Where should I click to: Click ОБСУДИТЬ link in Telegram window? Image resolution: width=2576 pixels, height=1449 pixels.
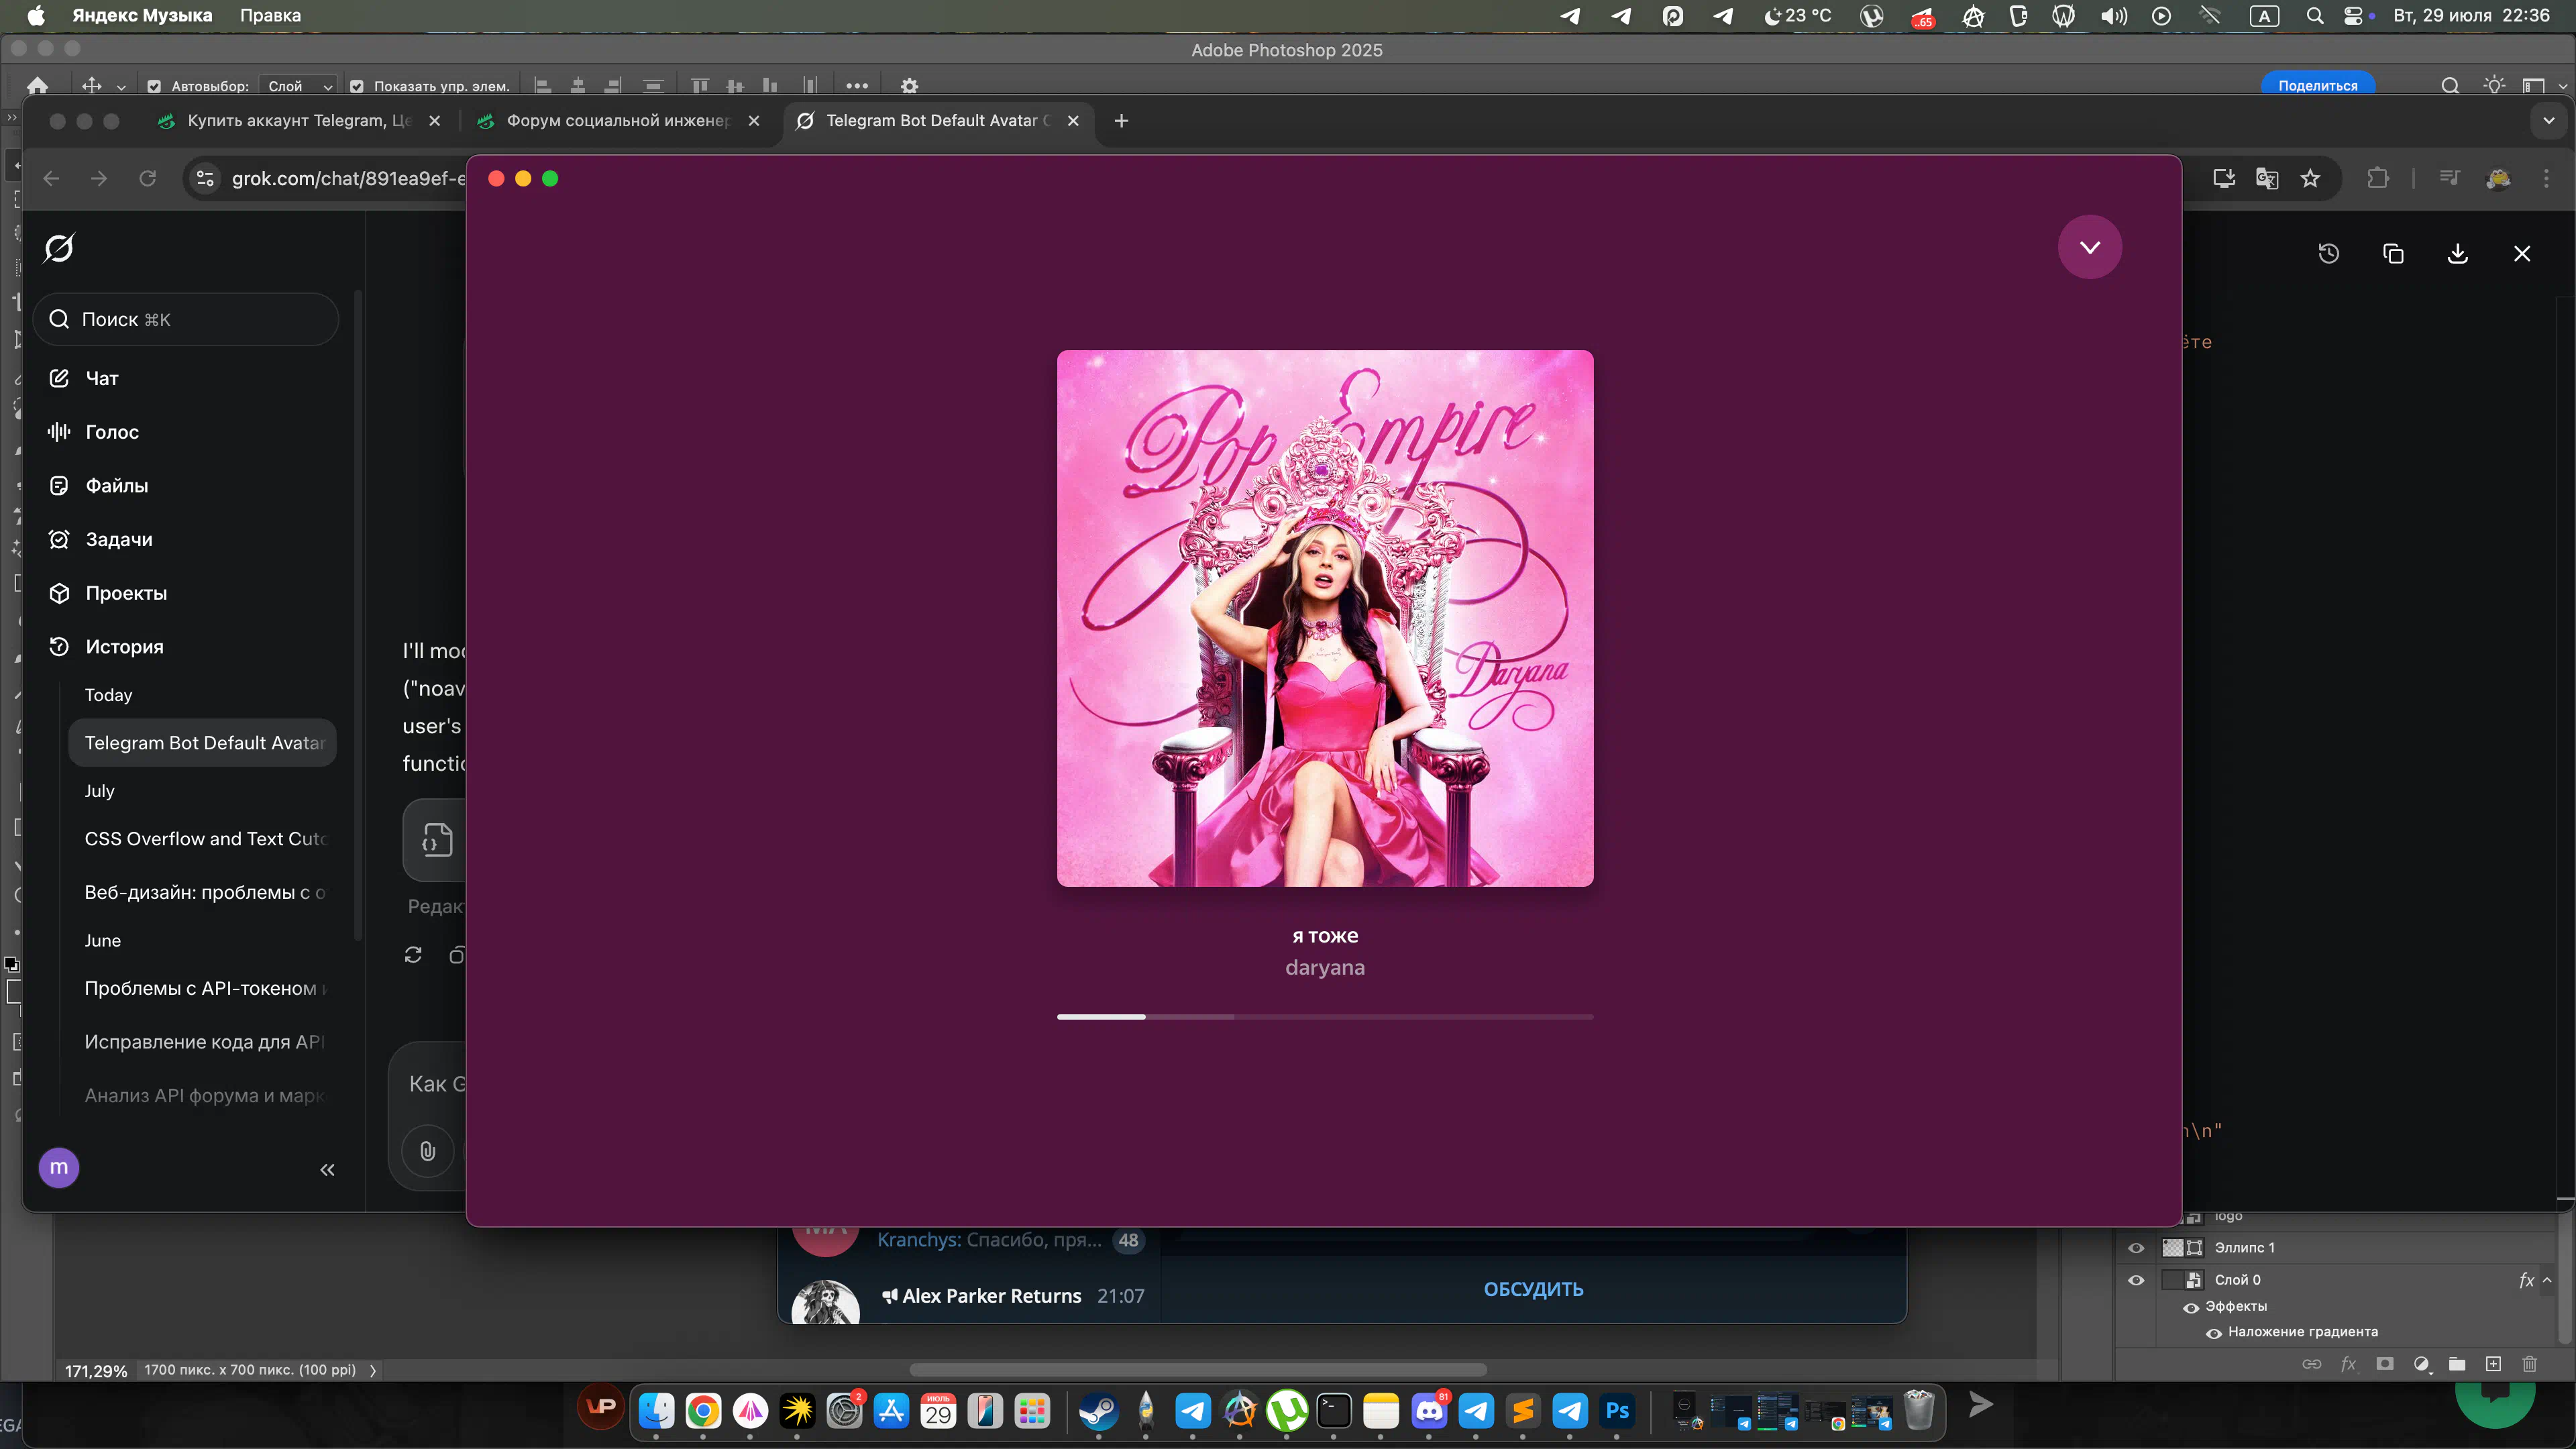1533,1290
